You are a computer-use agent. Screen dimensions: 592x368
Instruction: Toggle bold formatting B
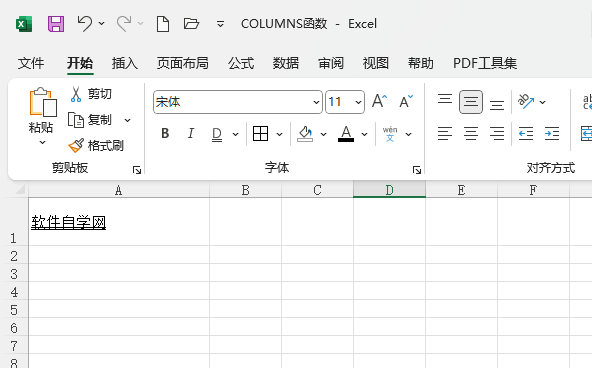click(165, 134)
